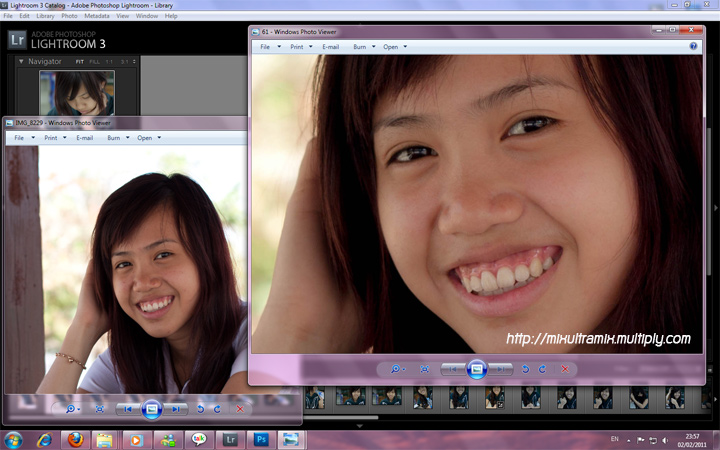Click E-mail in IMG_8229 viewer toolbar
This screenshot has height=450, width=720.
[x=84, y=138]
